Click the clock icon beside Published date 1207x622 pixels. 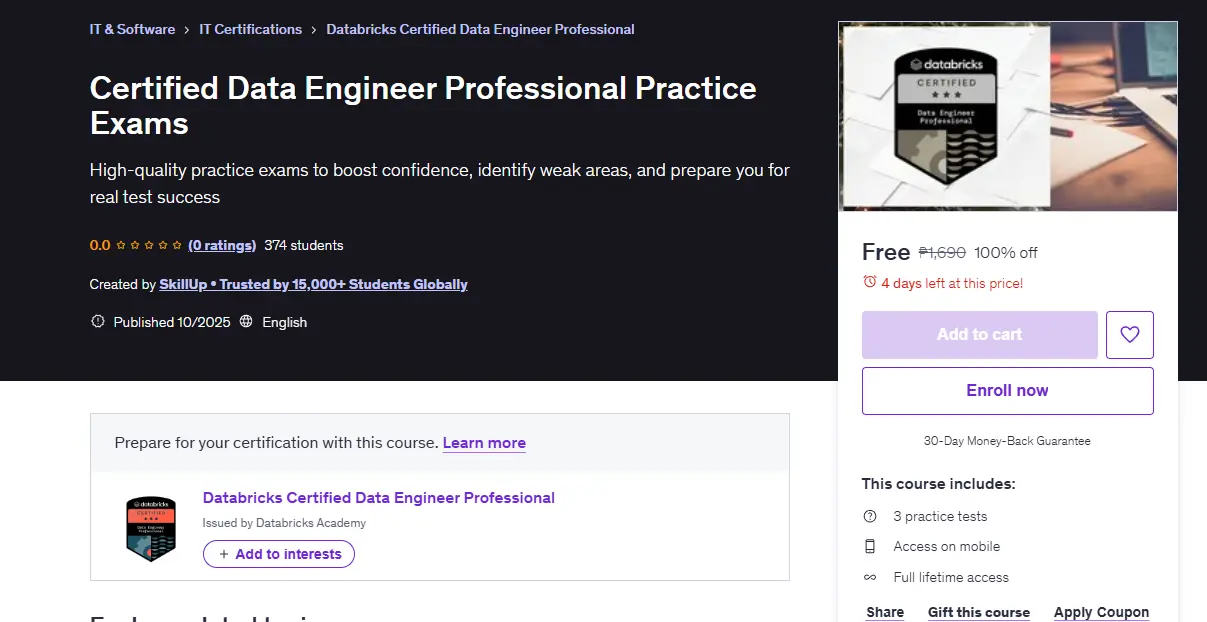point(98,322)
